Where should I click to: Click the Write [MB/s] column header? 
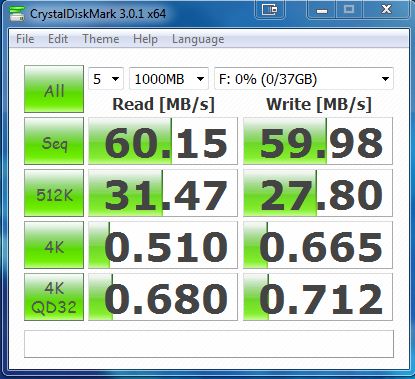click(319, 104)
